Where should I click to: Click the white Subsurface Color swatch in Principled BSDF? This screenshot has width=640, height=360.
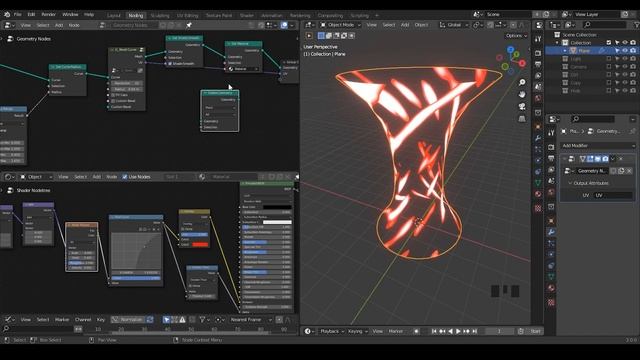pos(277,222)
